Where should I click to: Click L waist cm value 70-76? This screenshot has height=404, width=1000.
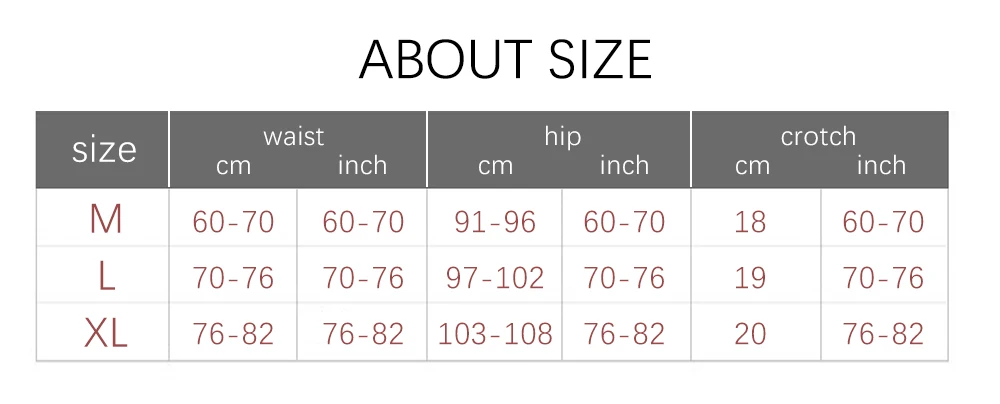tap(233, 278)
